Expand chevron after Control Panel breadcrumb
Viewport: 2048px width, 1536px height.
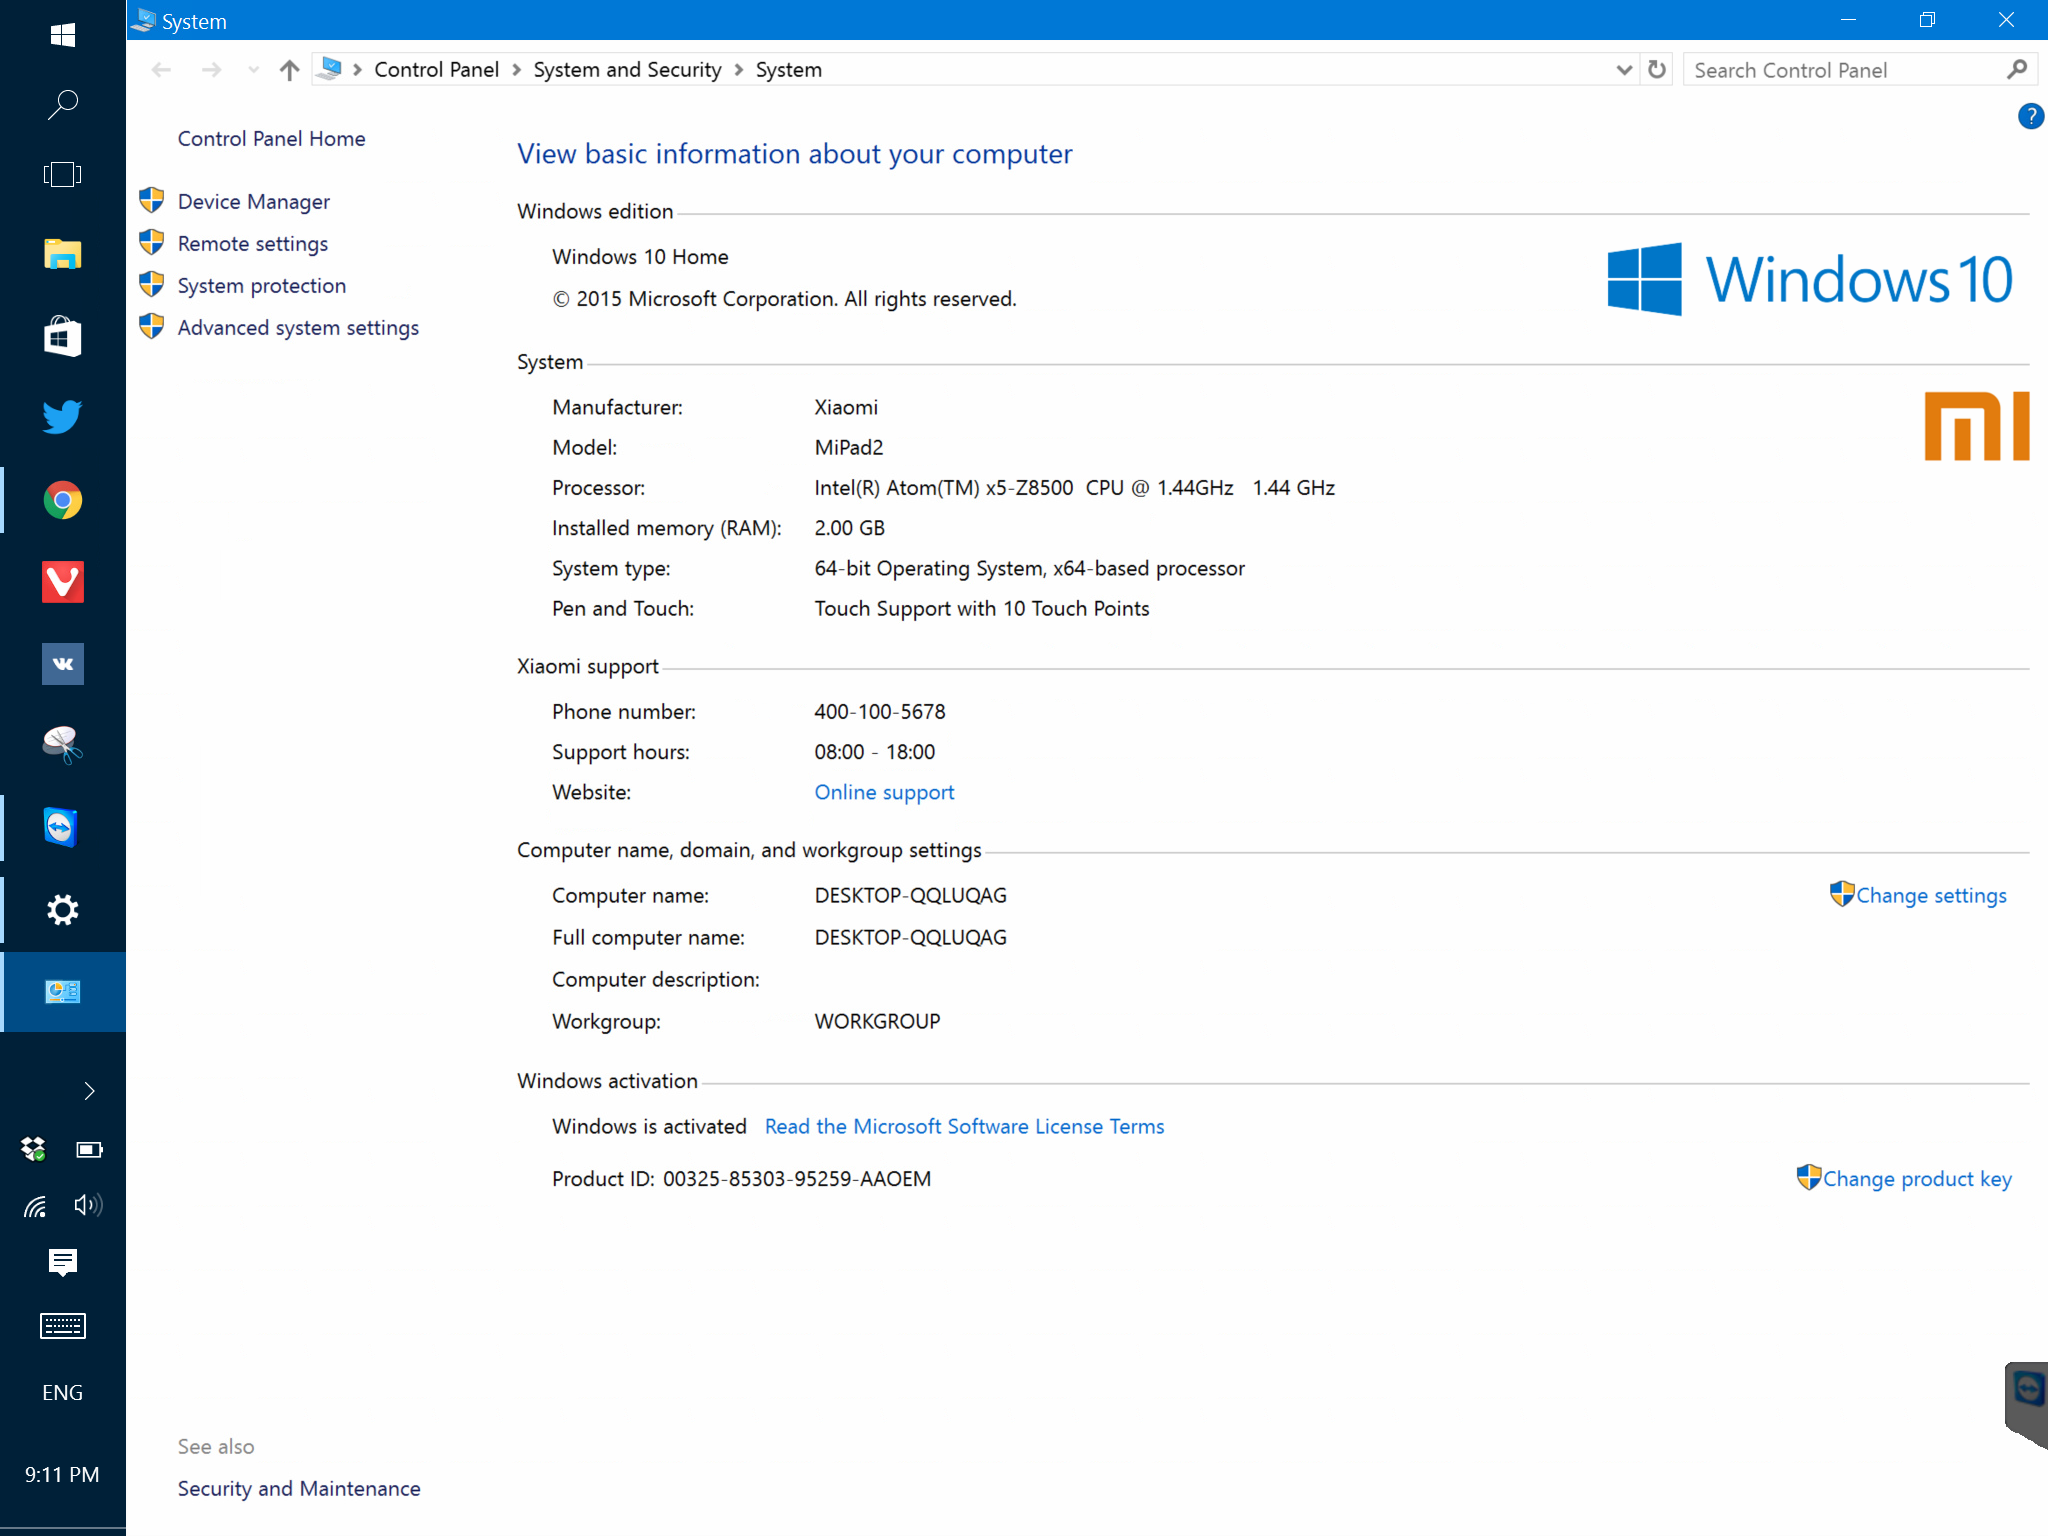point(516,70)
